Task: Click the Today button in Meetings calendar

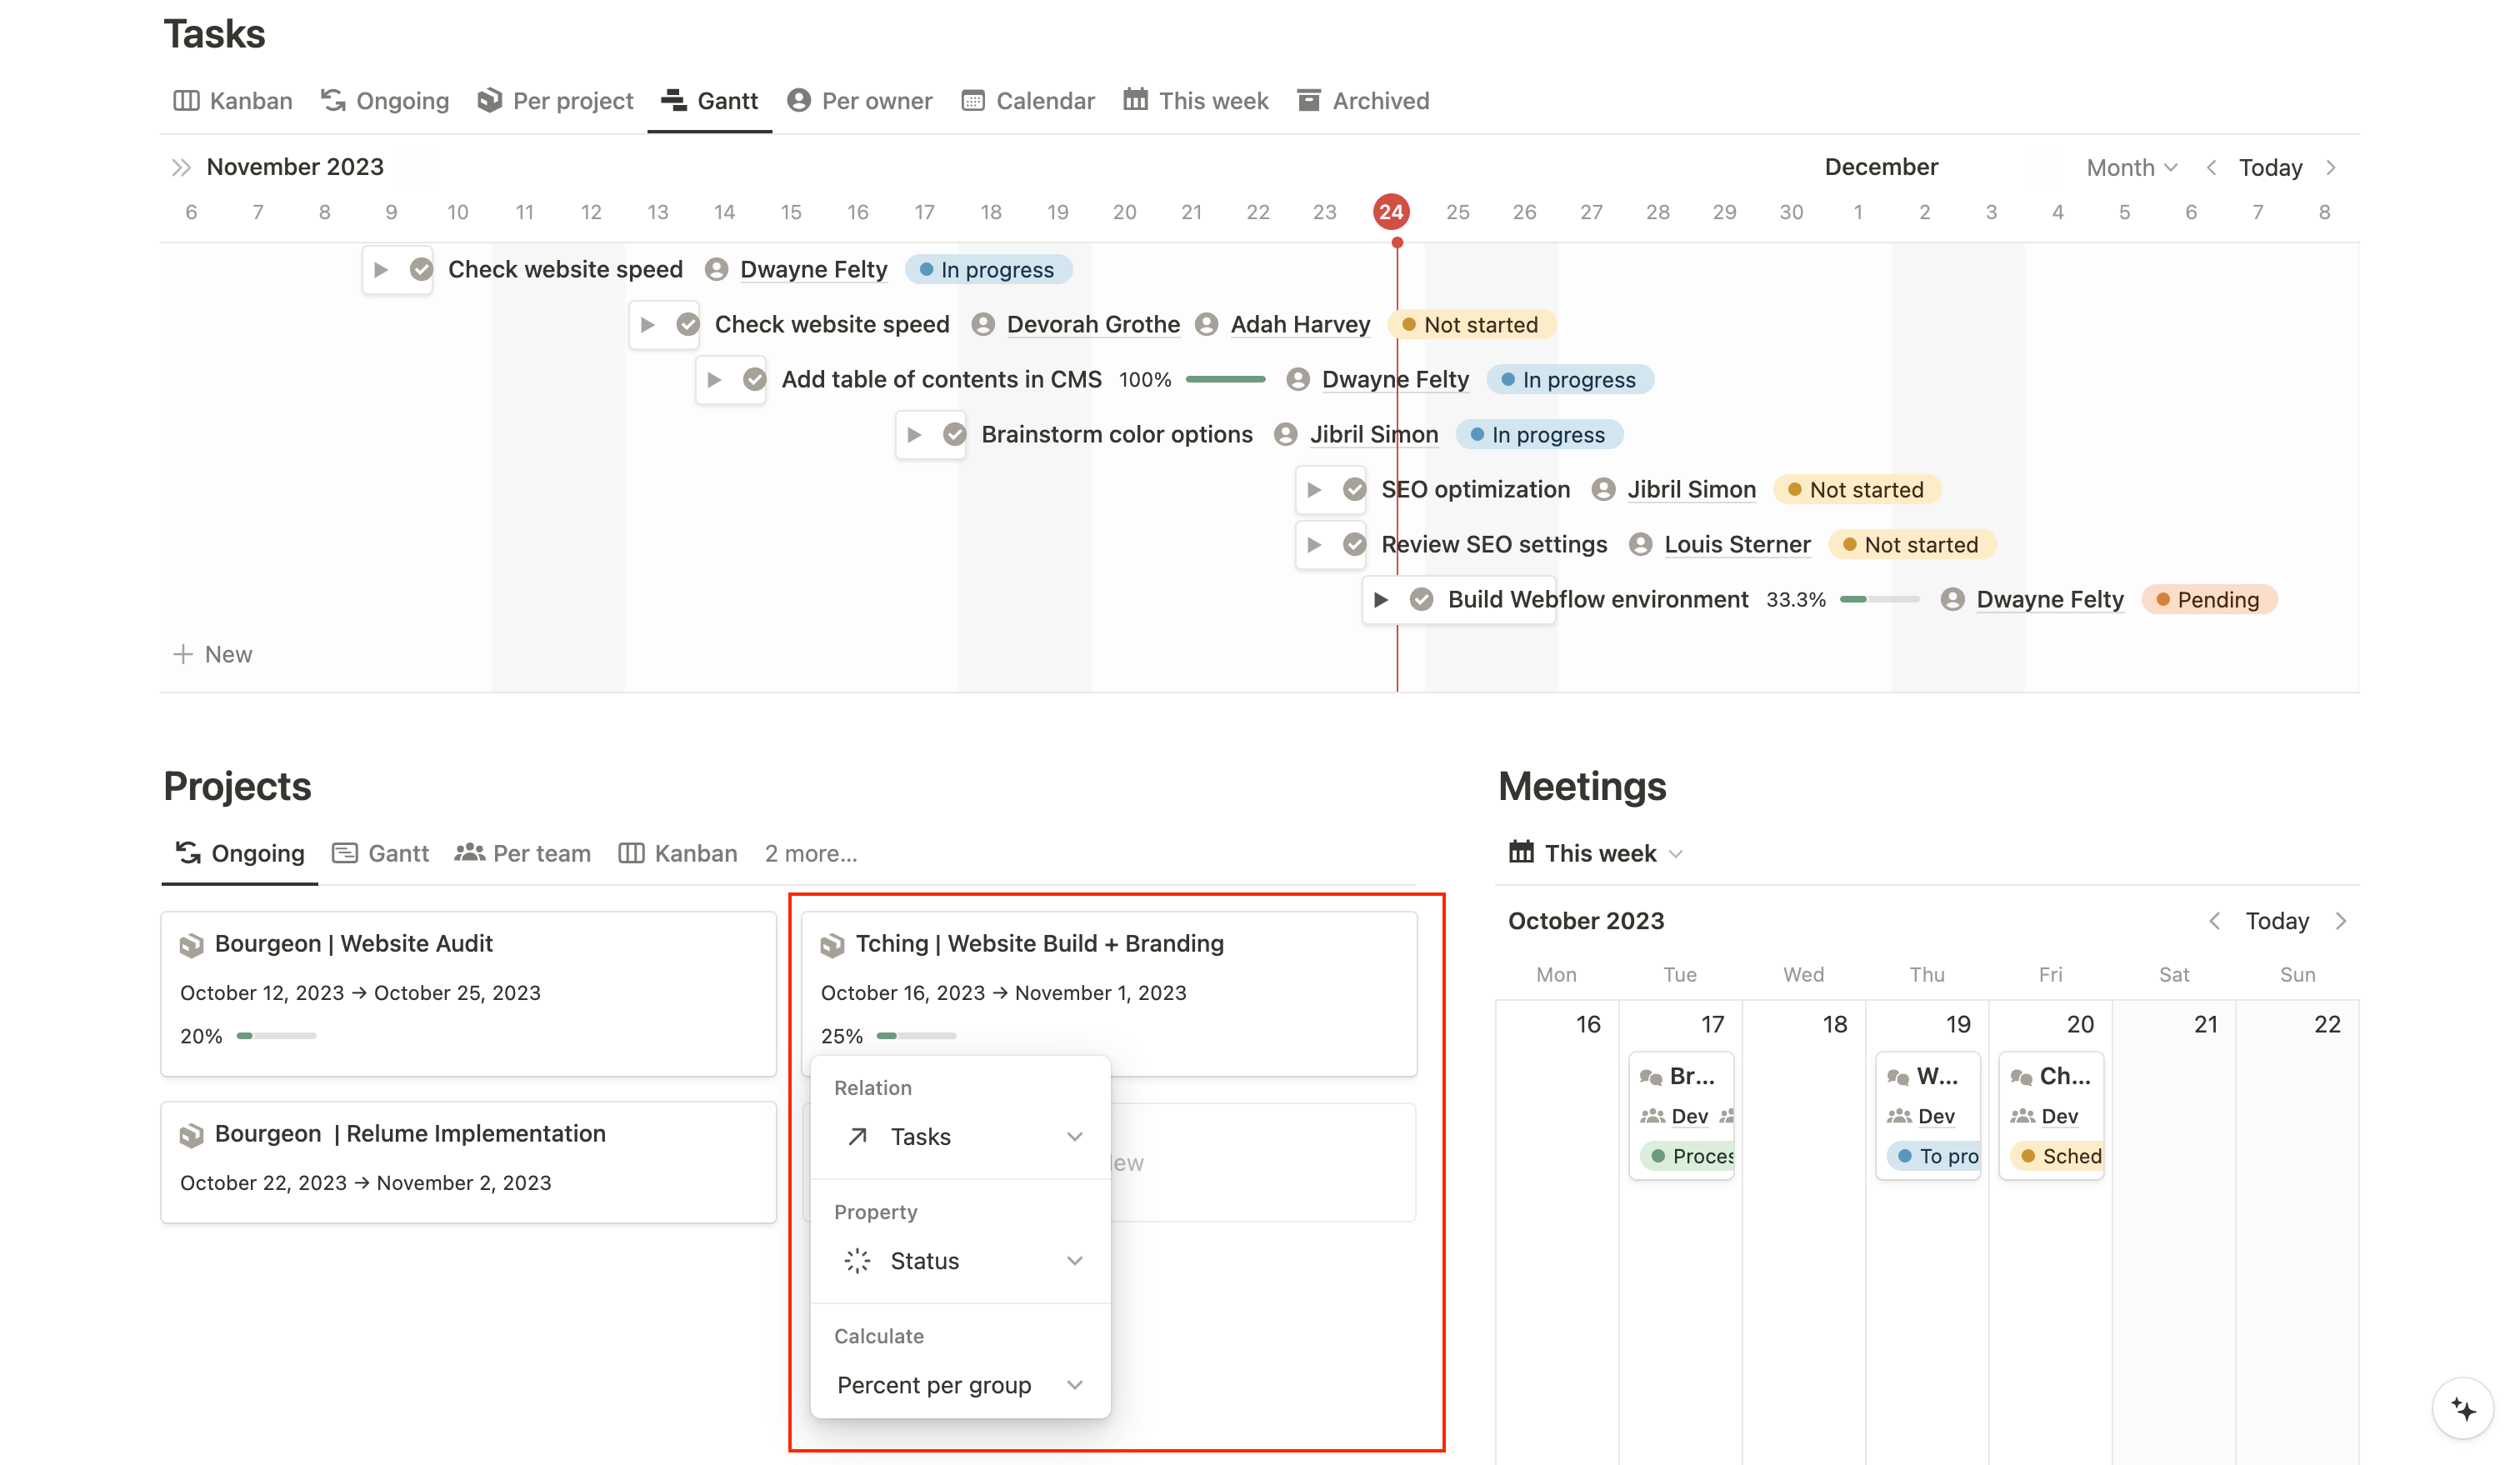Action: pyautogui.click(x=2279, y=919)
